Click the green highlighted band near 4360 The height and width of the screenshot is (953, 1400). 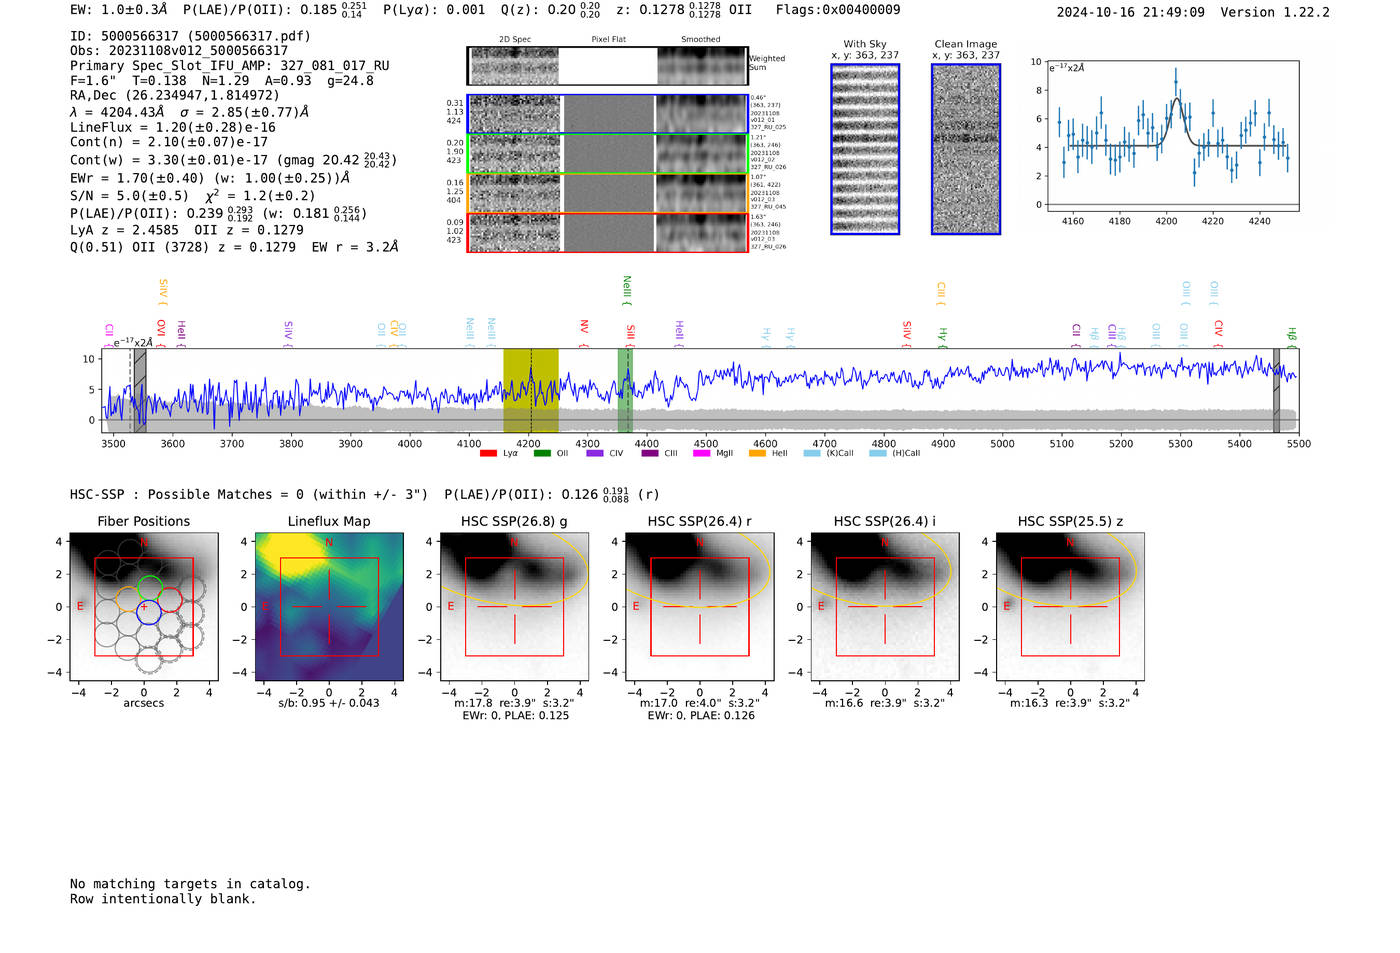(x=625, y=391)
